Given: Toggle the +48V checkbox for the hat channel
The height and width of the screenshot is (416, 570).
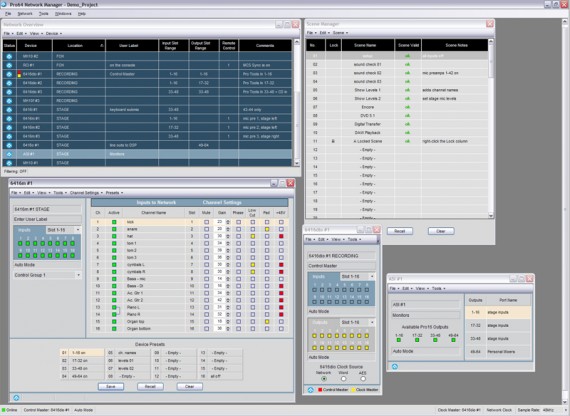Looking at the screenshot, I should (281, 236).
